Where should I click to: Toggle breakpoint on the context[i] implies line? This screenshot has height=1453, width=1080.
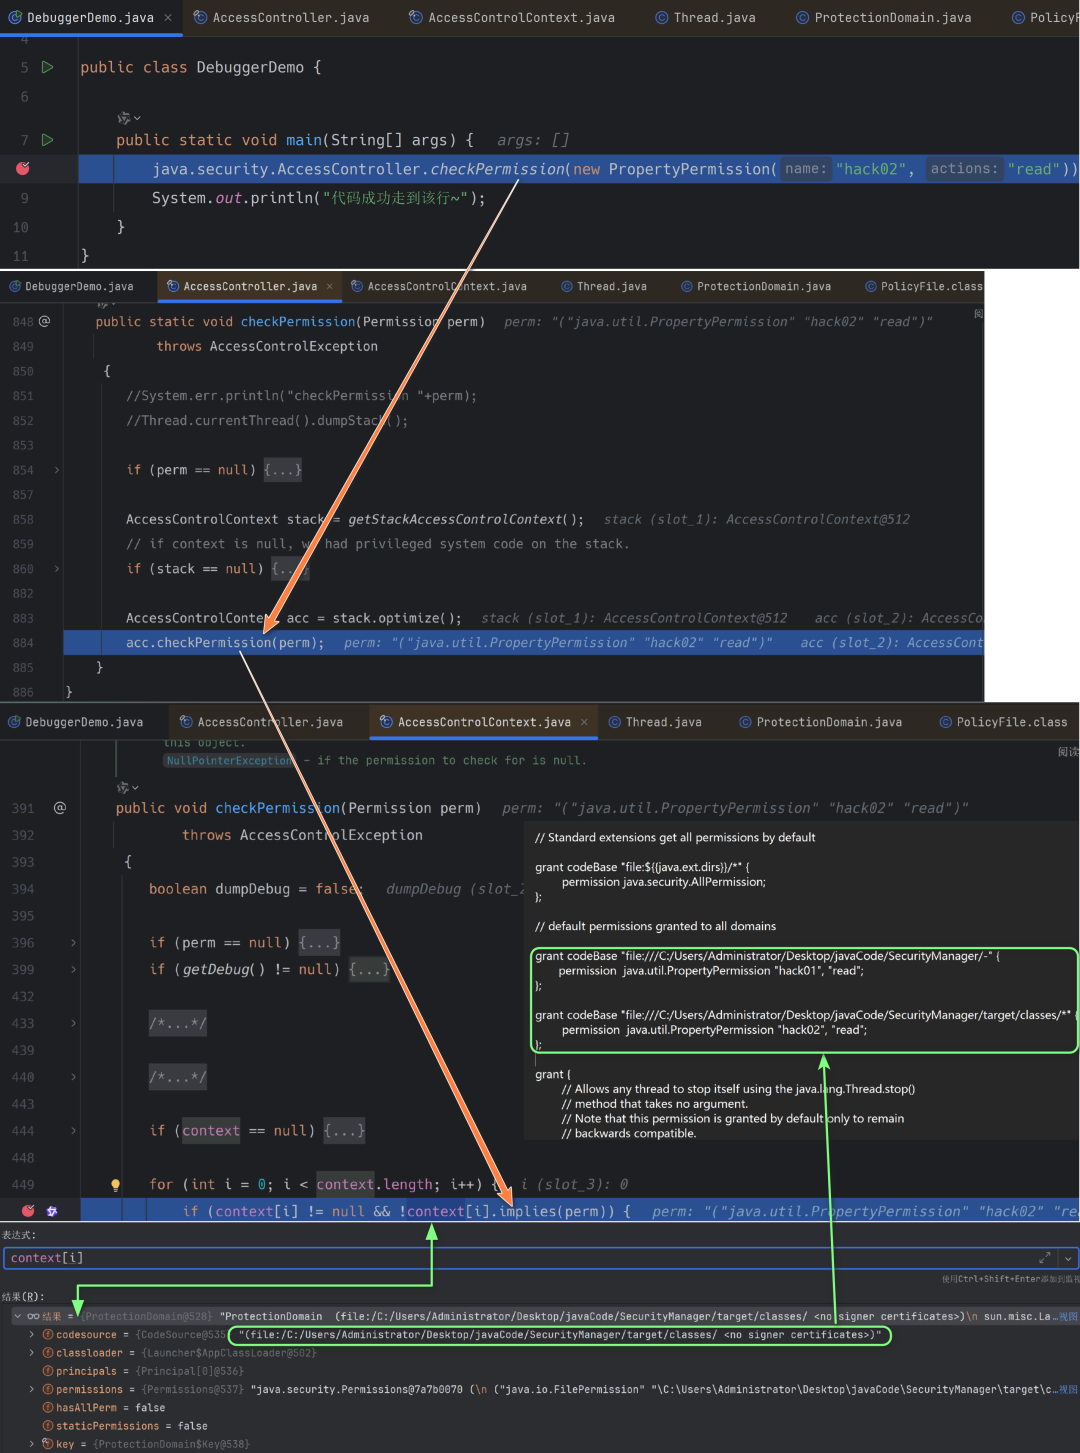pos(28,1211)
